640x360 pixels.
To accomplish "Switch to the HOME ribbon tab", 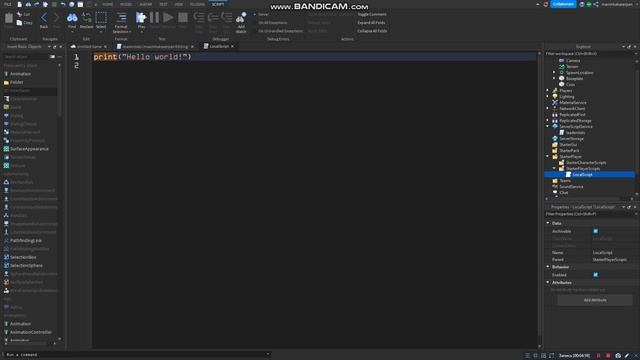I will click(x=108, y=4).
